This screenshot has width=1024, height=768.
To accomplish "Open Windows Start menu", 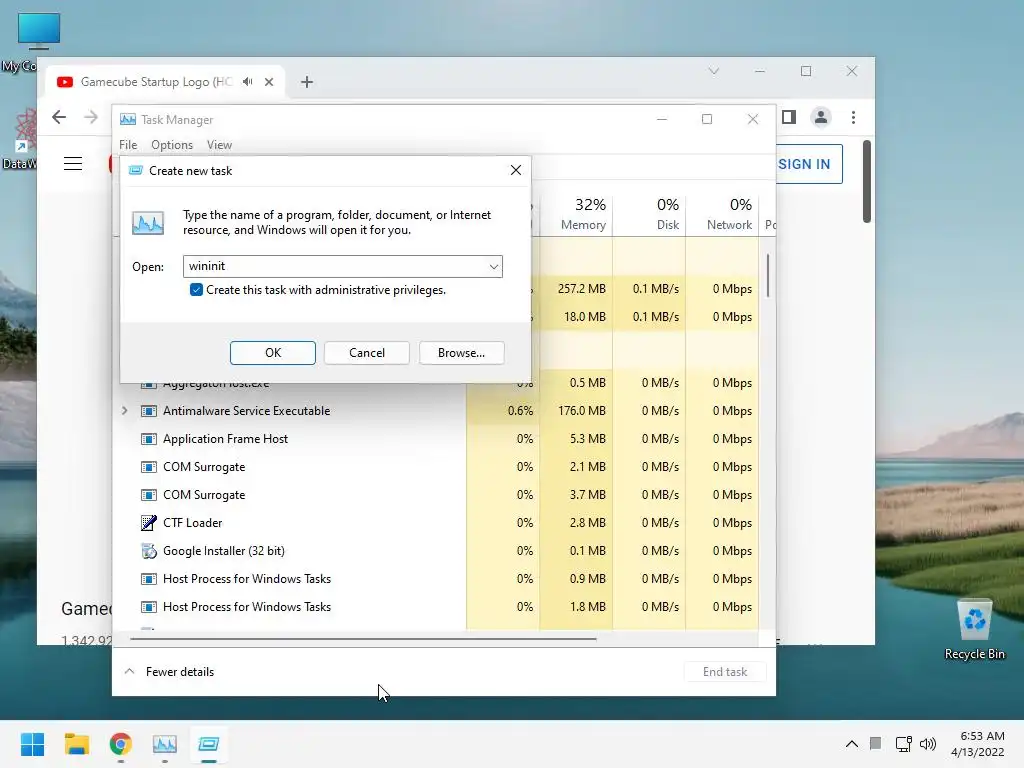I will 32,744.
